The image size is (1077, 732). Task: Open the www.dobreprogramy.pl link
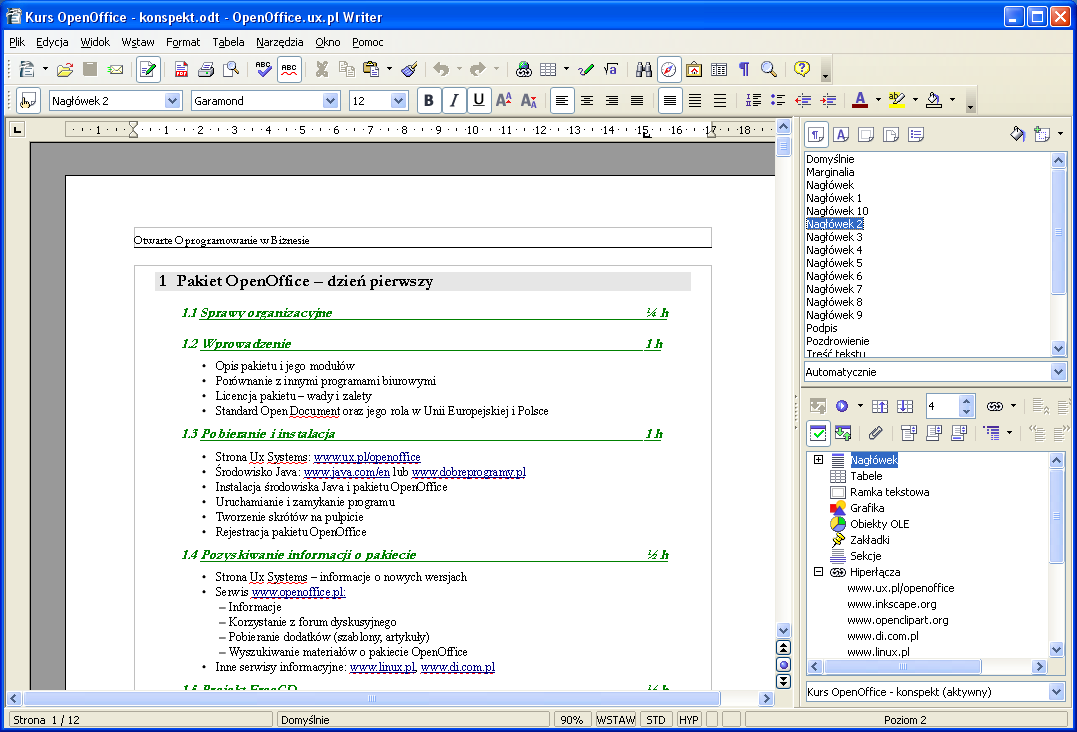[468, 472]
